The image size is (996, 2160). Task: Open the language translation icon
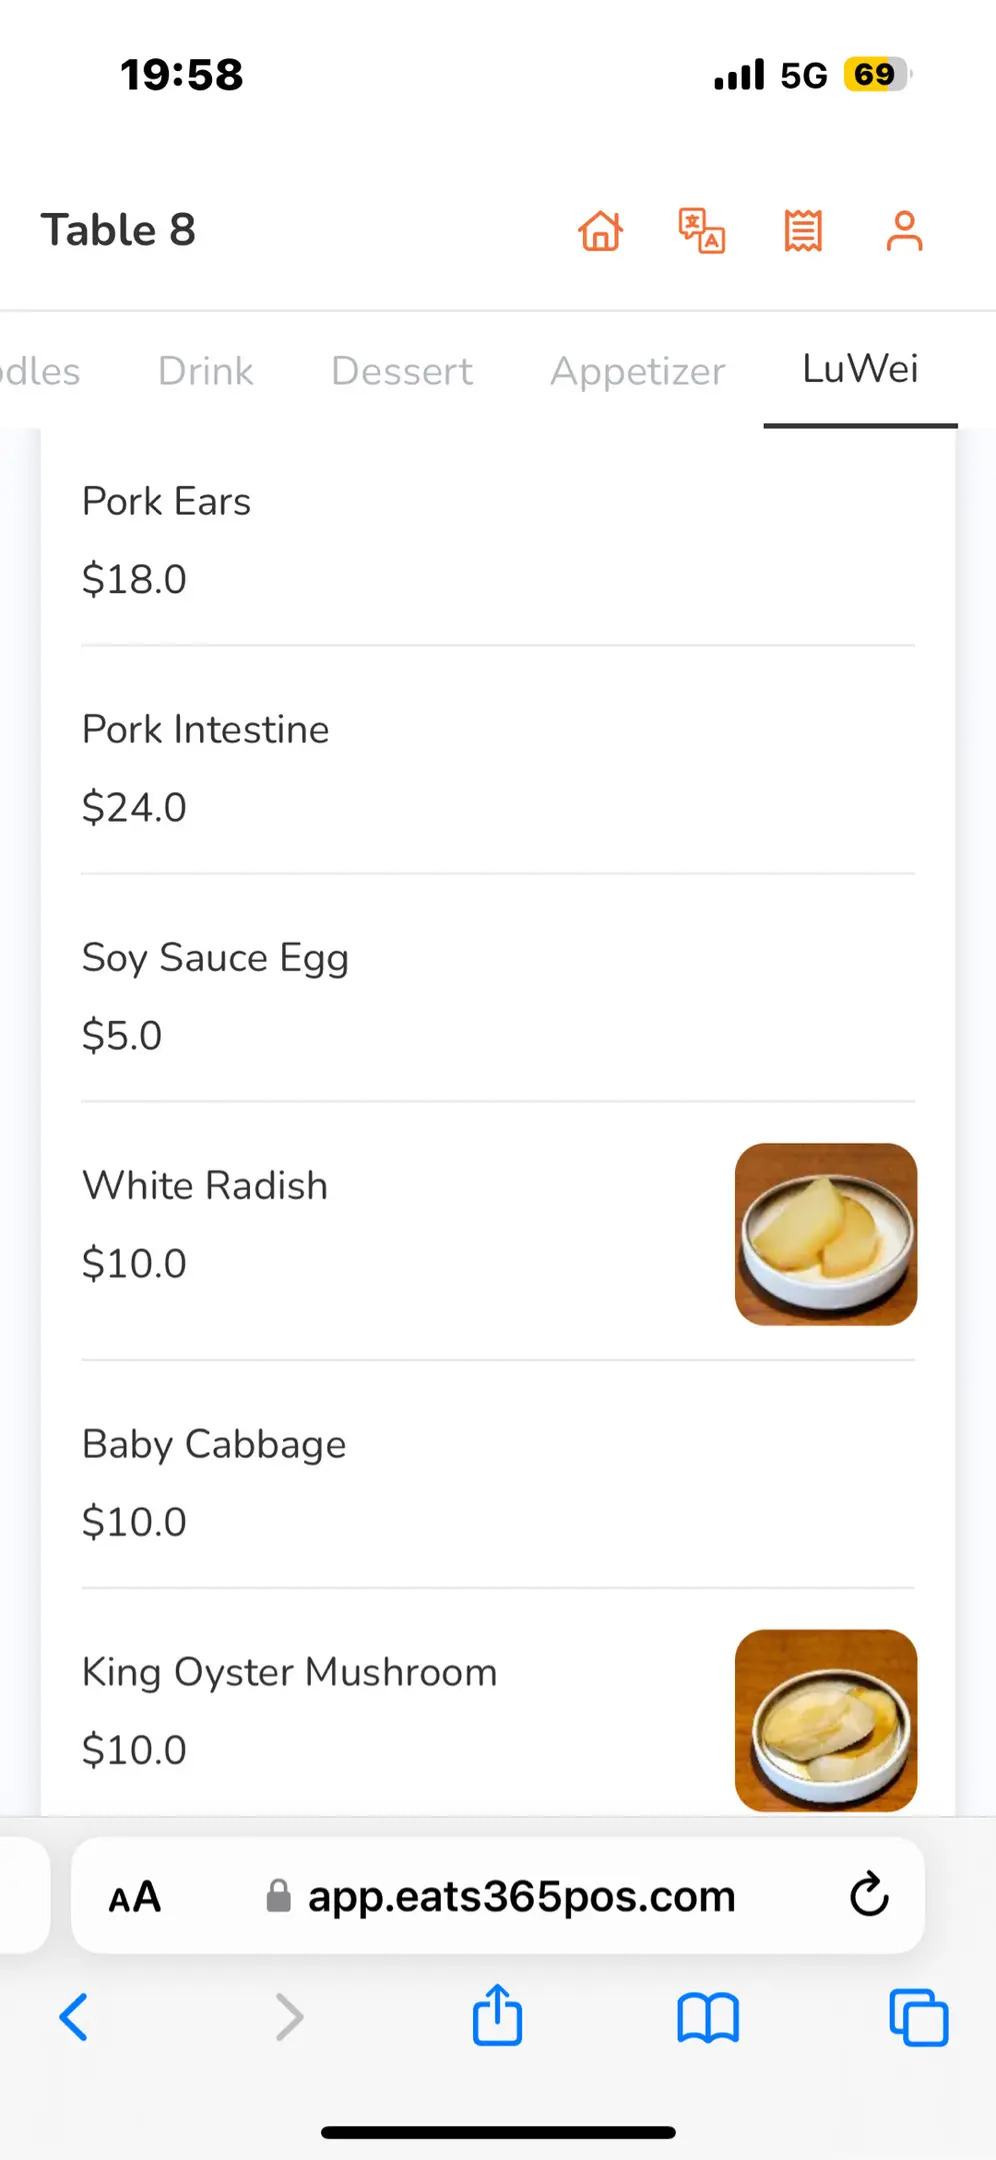[702, 231]
